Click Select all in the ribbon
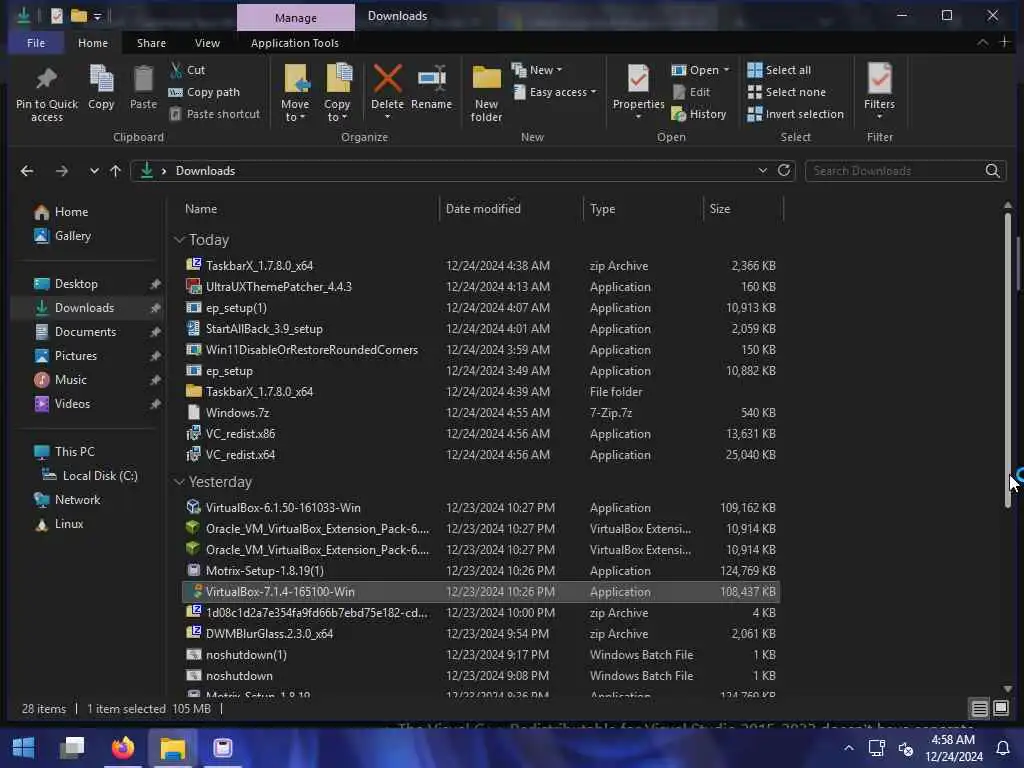Screen dimensions: 1024x768 coord(779,70)
